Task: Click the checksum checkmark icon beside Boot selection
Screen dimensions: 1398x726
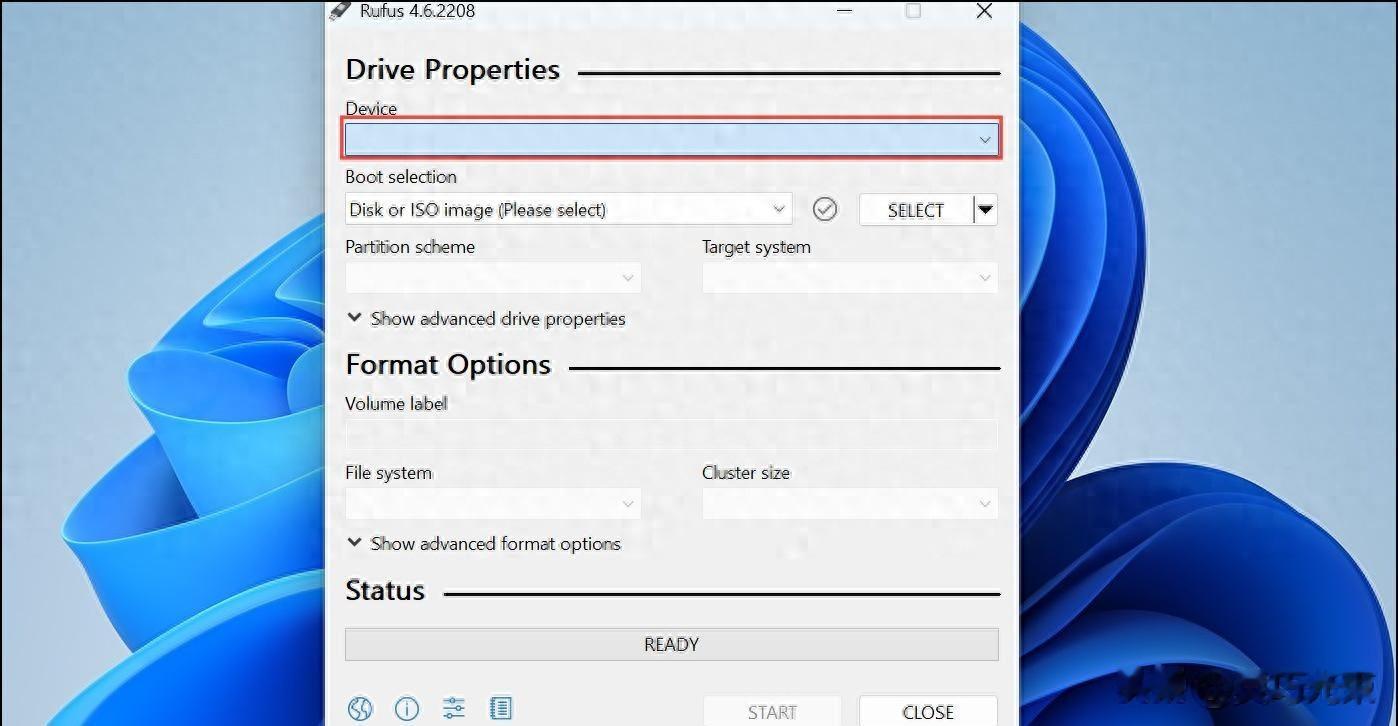Action: [x=825, y=209]
